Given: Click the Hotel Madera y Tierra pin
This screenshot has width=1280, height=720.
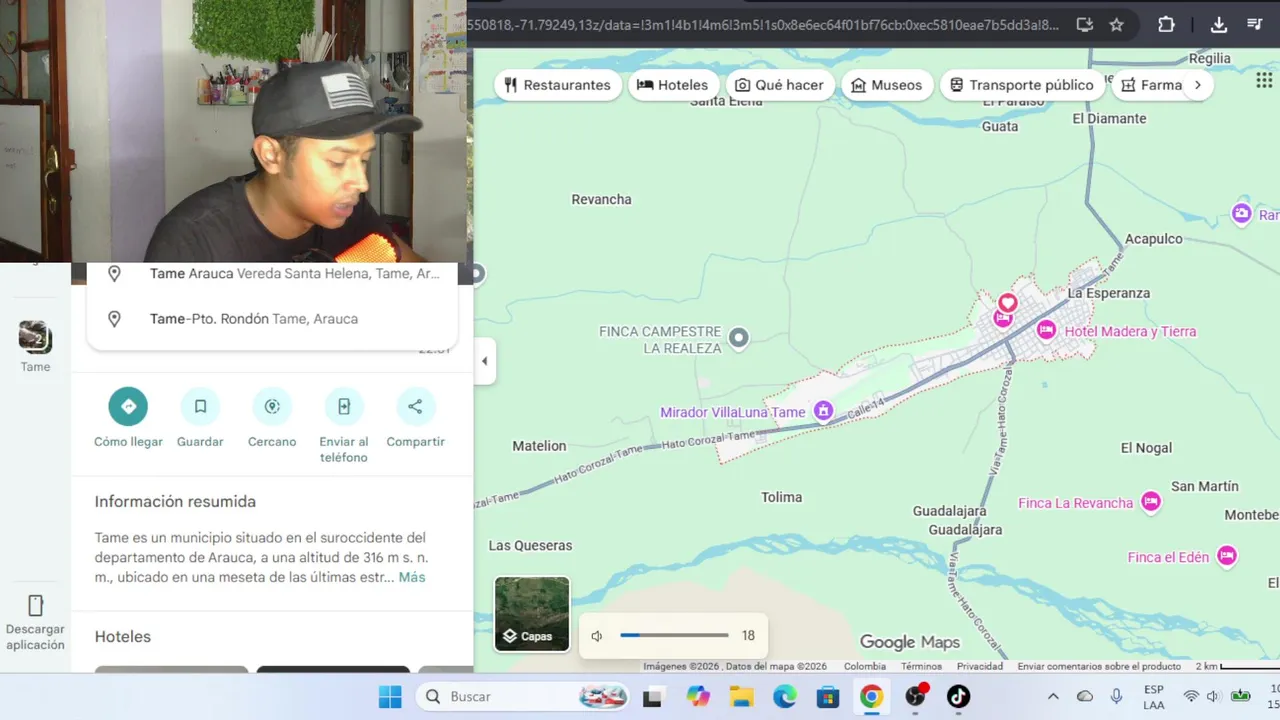Looking at the screenshot, I should point(1046,330).
